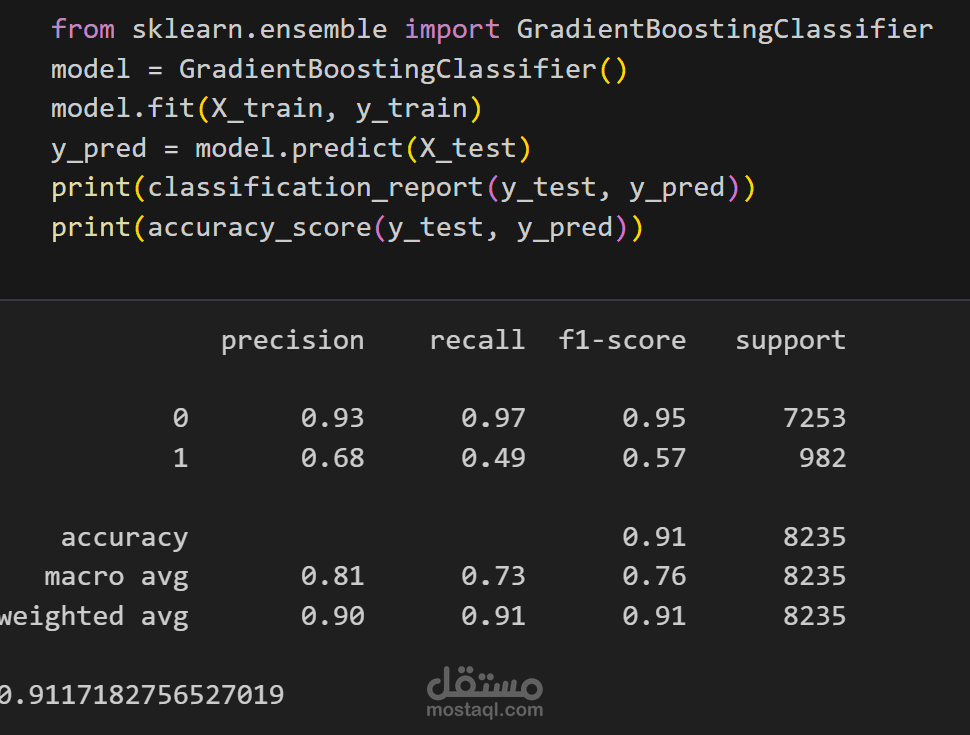This screenshot has width=970, height=735.
Task: Click the support column header
Action: pyautogui.click(x=790, y=342)
